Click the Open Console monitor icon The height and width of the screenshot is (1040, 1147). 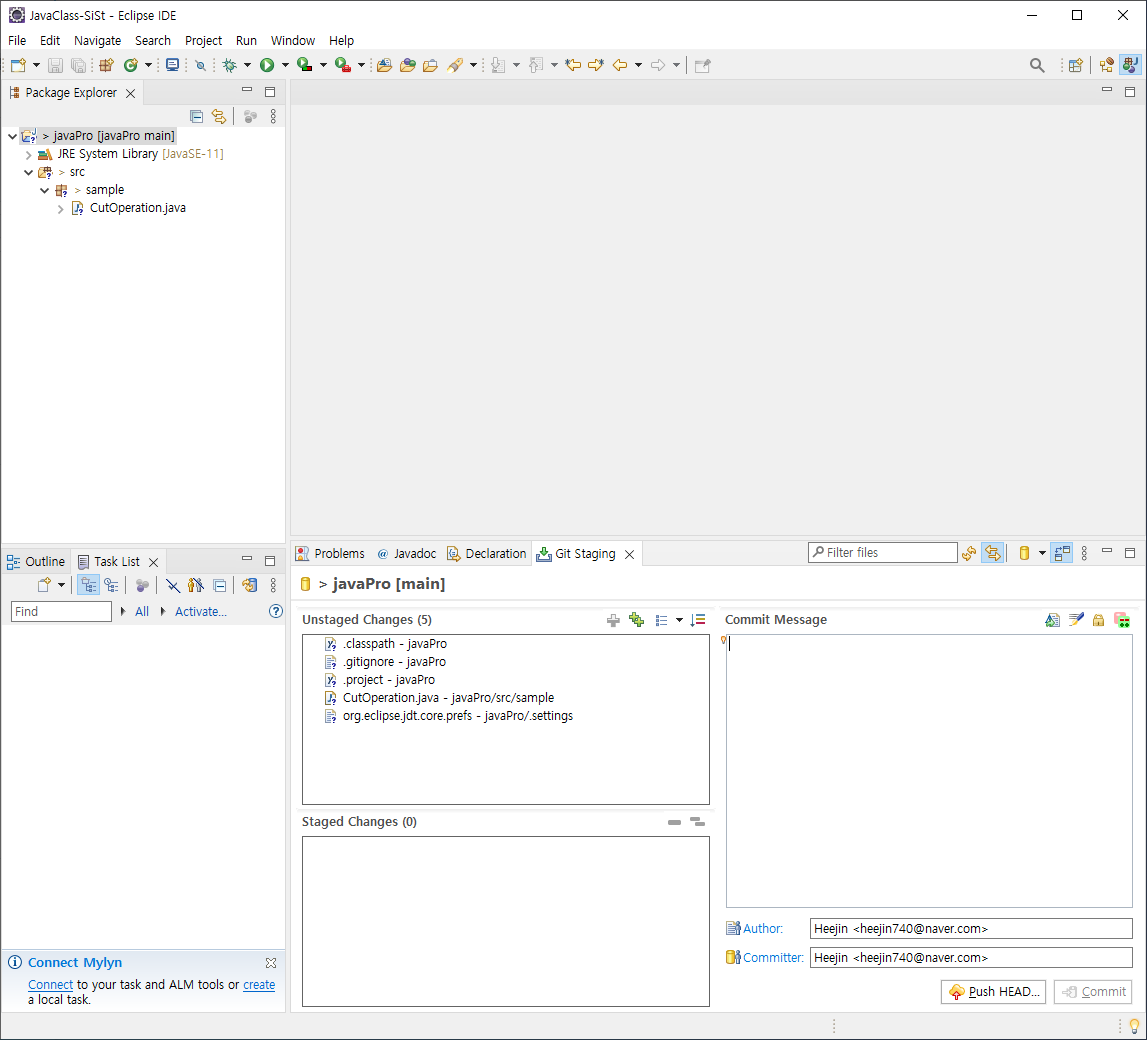coord(173,65)
